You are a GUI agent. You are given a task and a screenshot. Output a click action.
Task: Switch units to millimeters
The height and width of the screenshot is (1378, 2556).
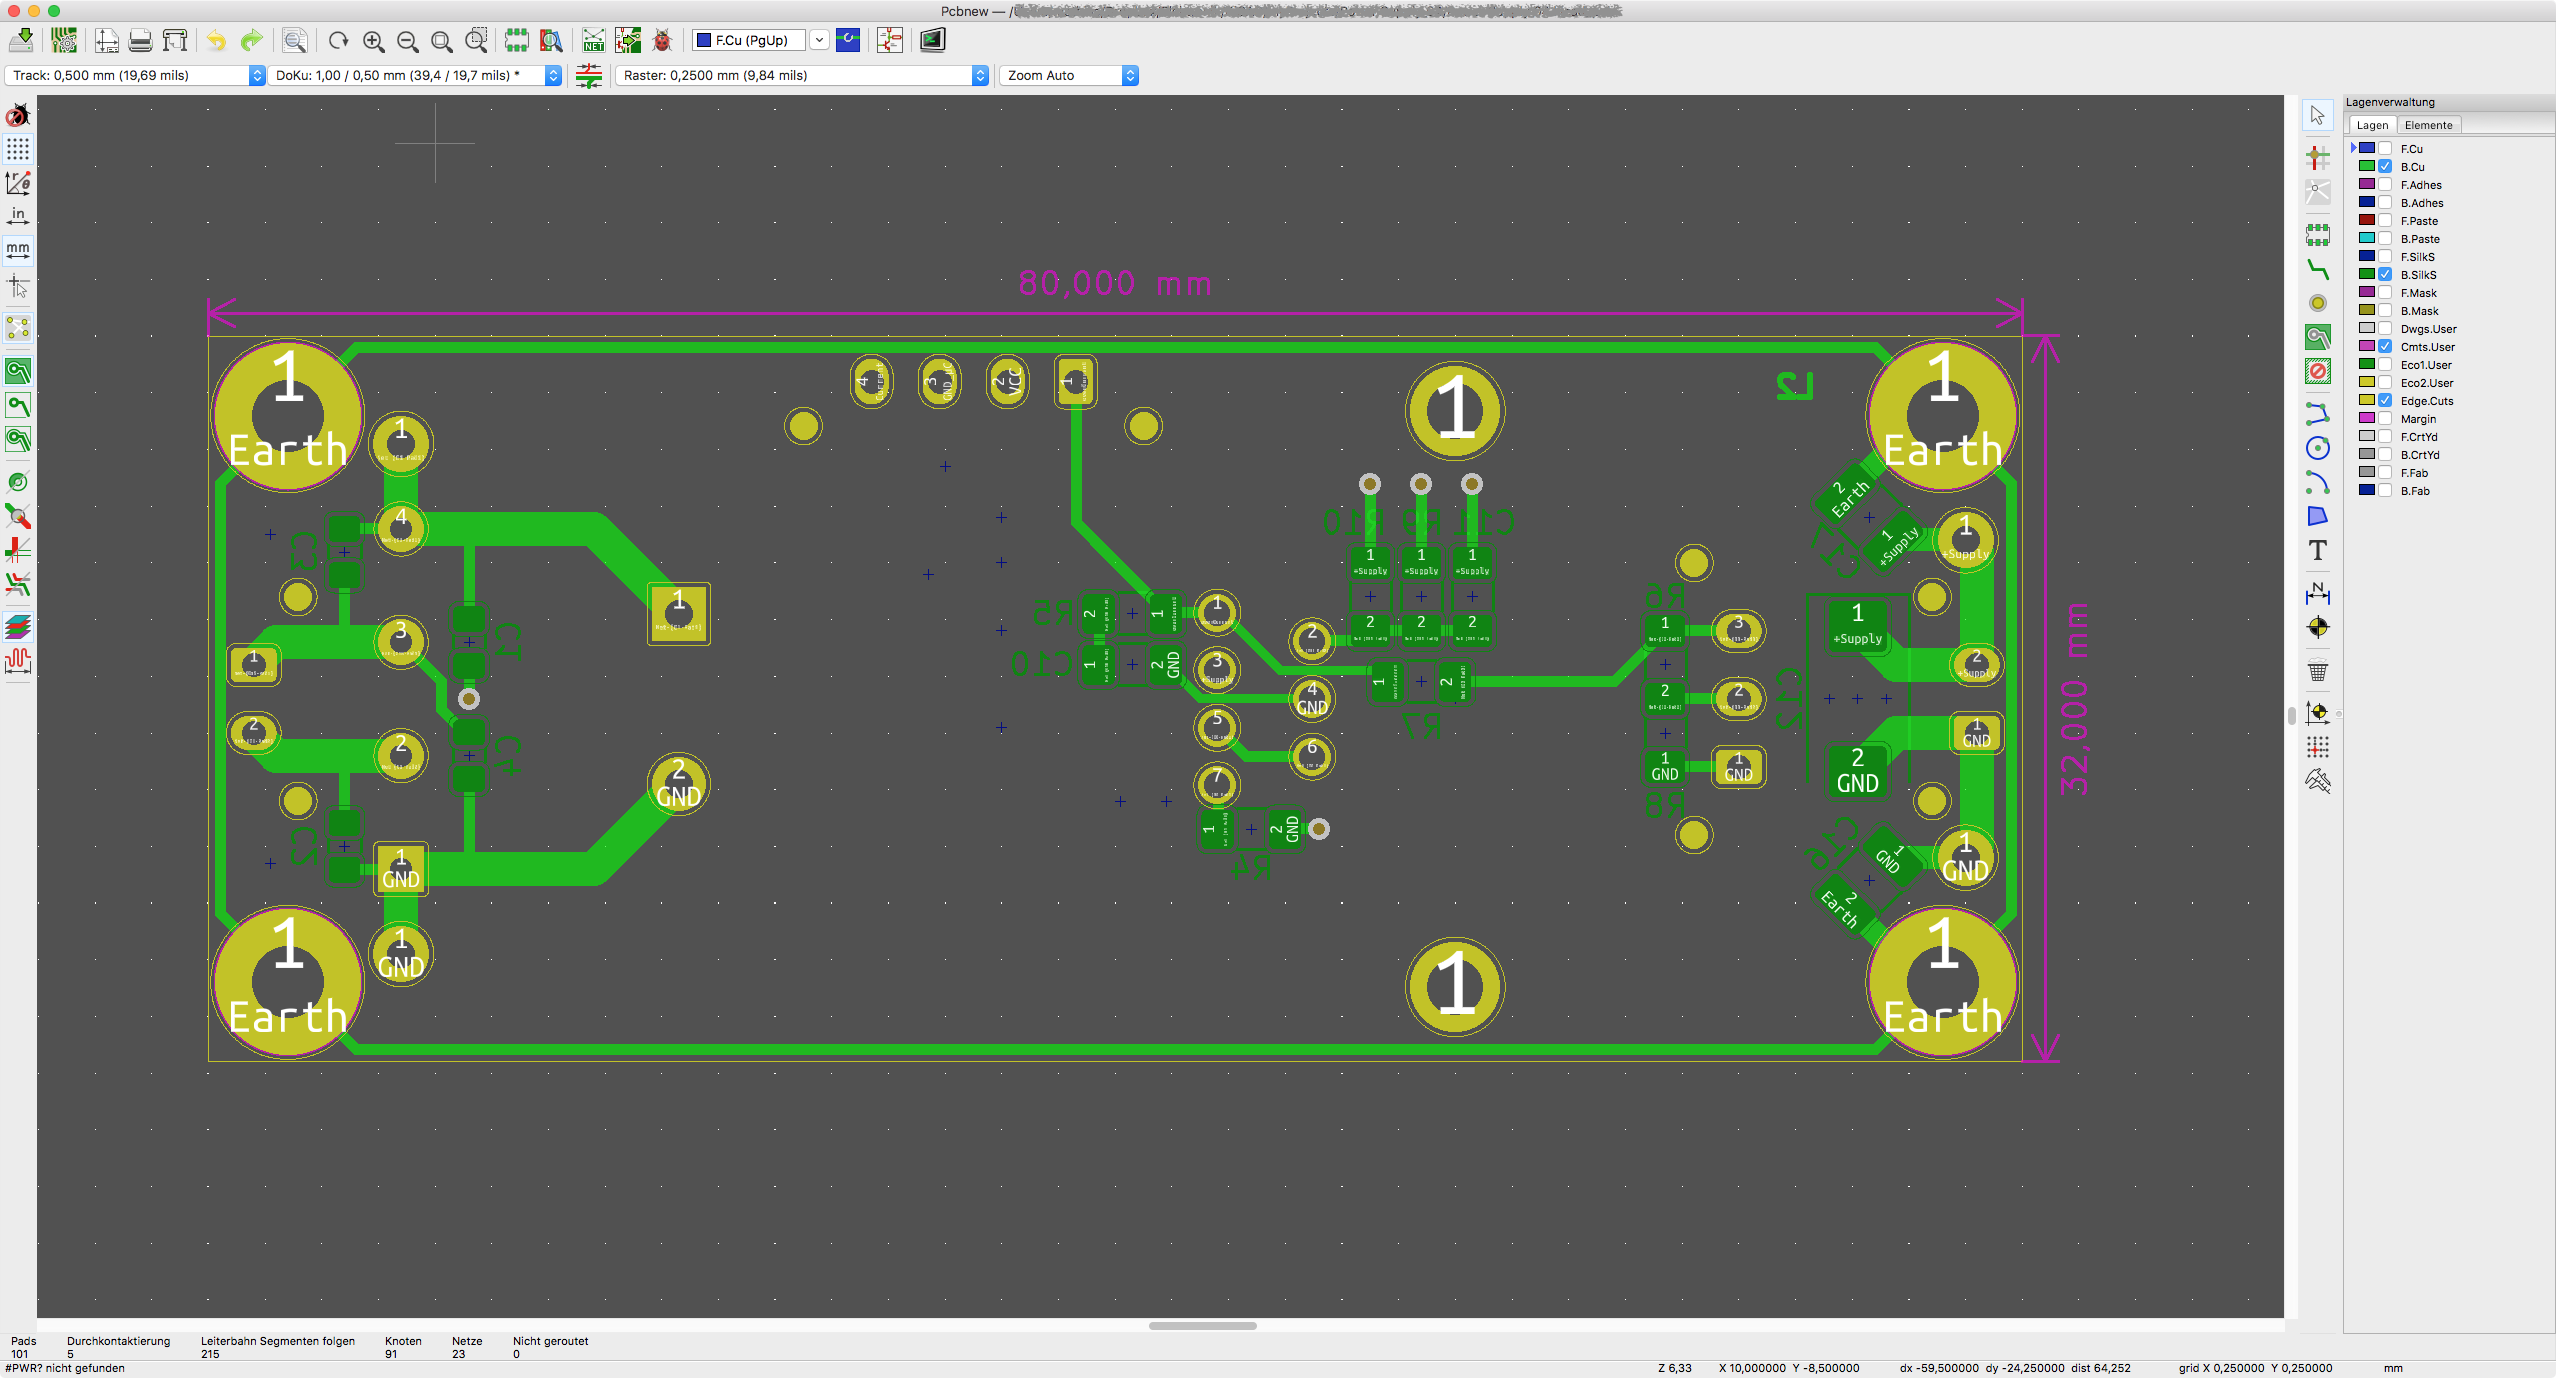click(x=18, y=249)
